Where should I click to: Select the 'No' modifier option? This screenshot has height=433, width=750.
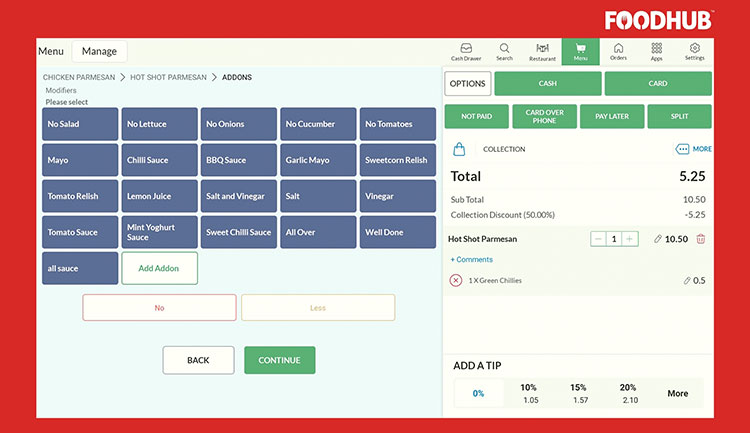159,308
